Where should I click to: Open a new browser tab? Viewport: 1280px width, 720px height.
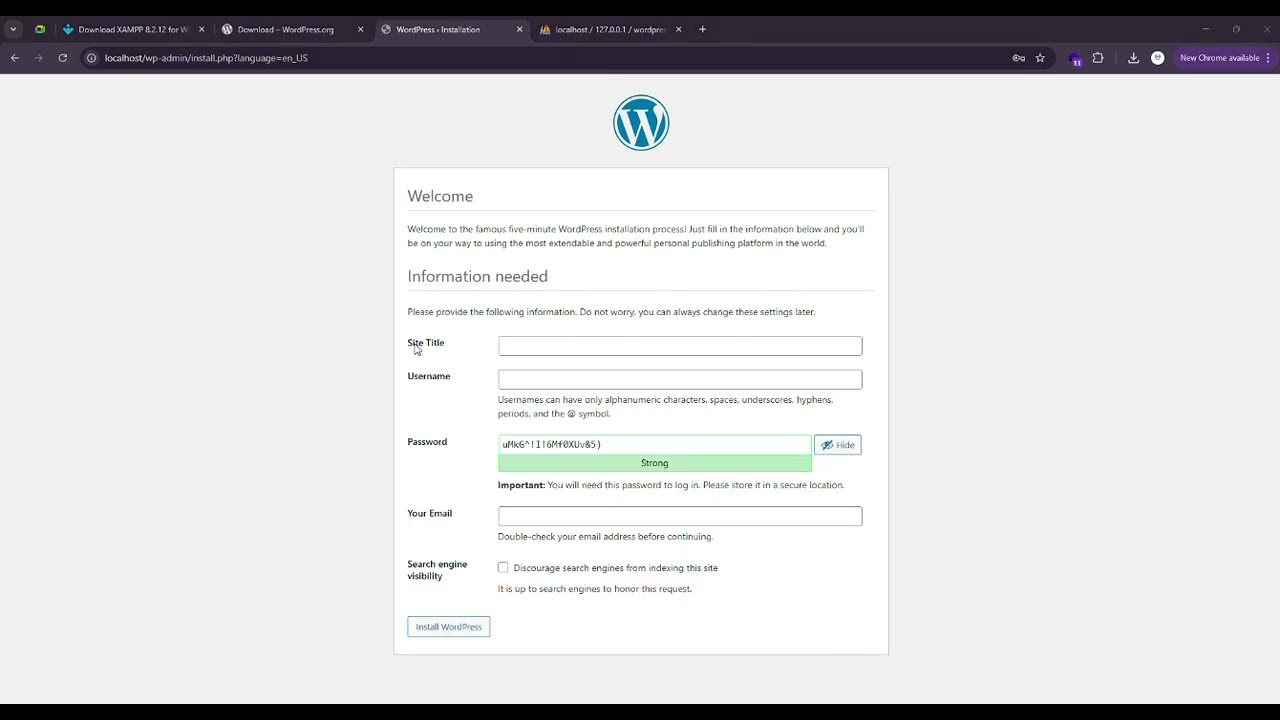click(702, 29)
